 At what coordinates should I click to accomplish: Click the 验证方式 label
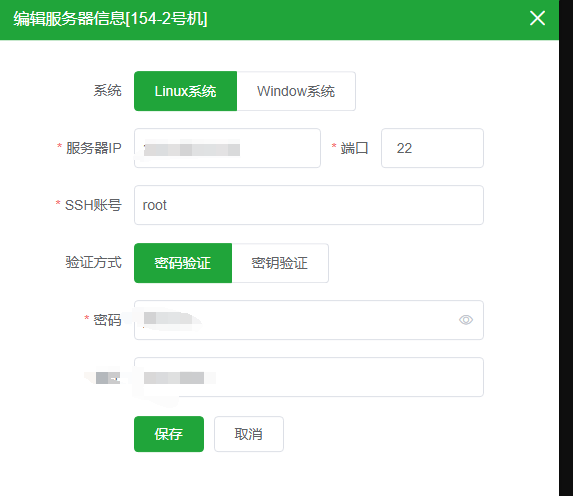click(94, 262)
